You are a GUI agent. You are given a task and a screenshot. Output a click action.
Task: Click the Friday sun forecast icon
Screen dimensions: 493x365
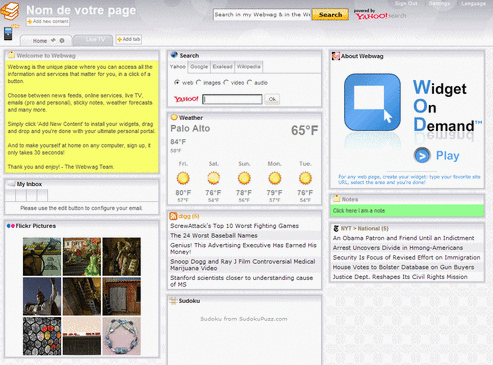pos(183,178)
